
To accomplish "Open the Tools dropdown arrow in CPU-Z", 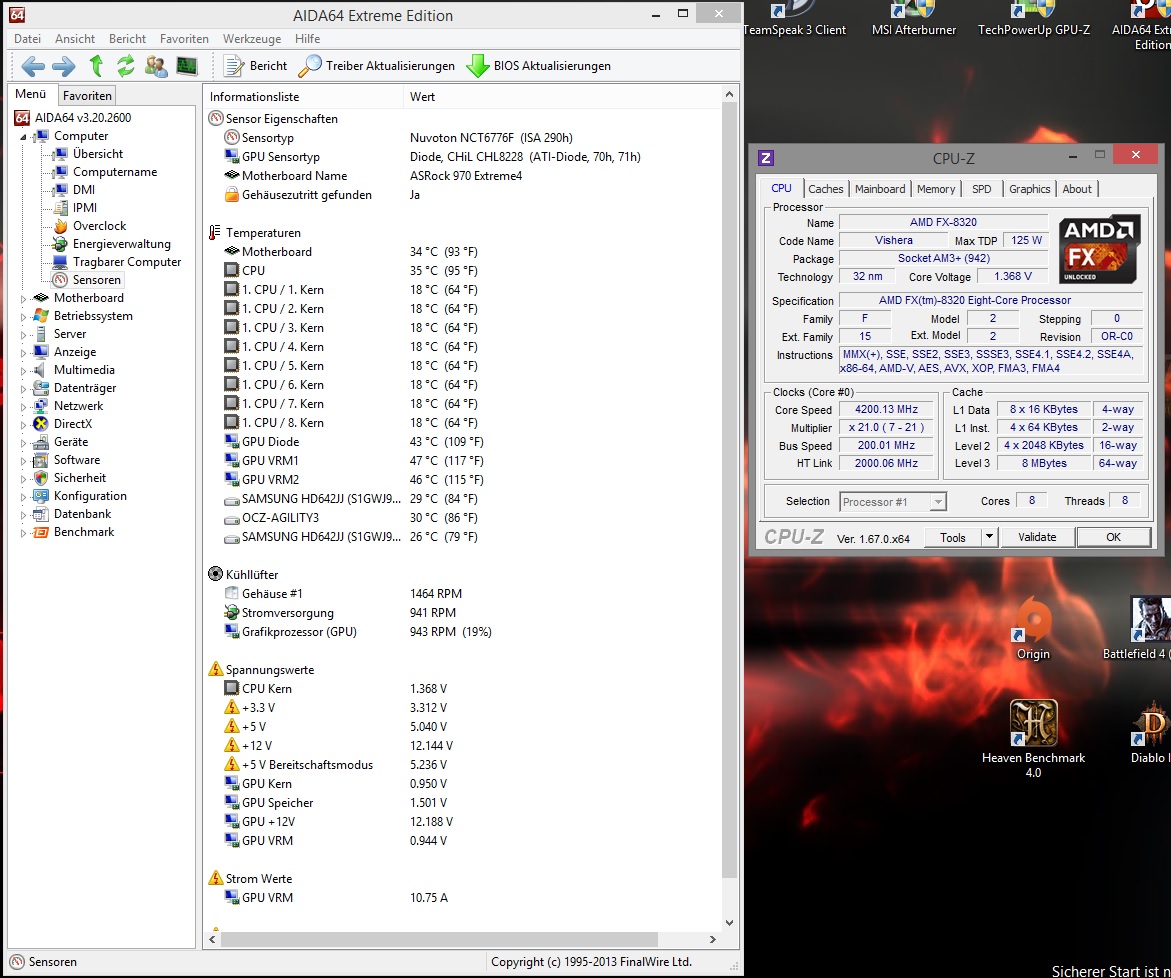I will [989, 537].
